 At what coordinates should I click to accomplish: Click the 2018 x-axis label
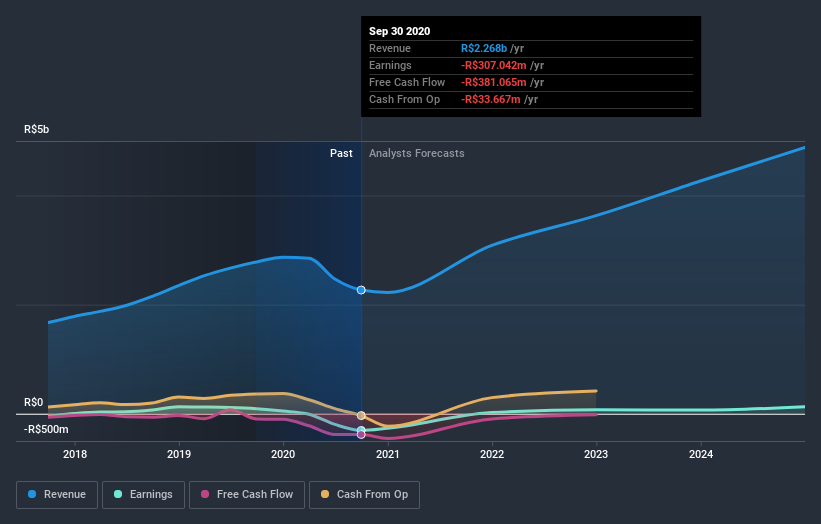click(x=75, y=454)
